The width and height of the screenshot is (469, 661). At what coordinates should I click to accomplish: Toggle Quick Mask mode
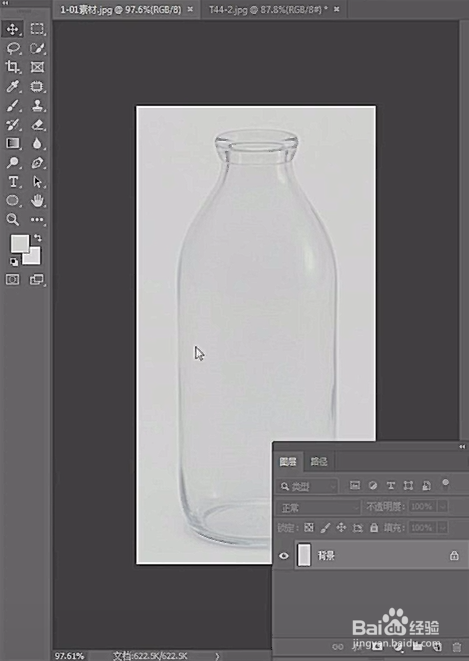pos(13,279)
